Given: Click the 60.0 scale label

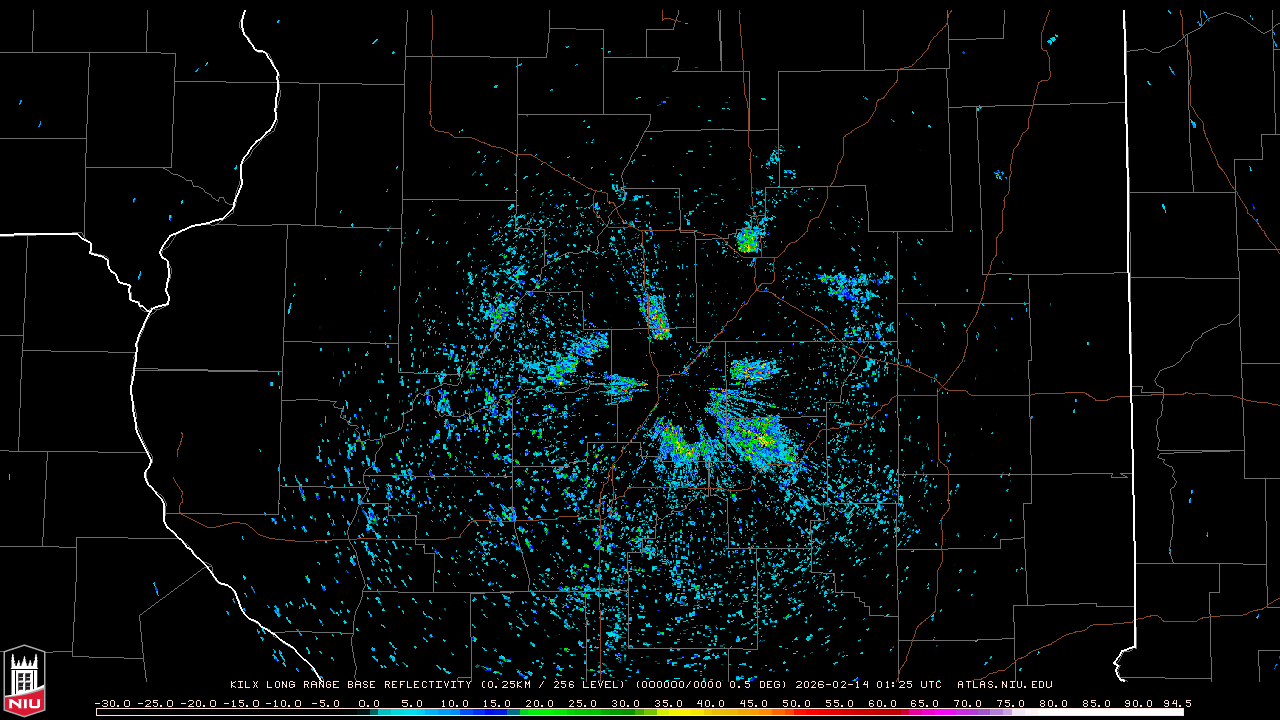Looking at the screenshot, I should pyautogui.click(x=883, y=703).
